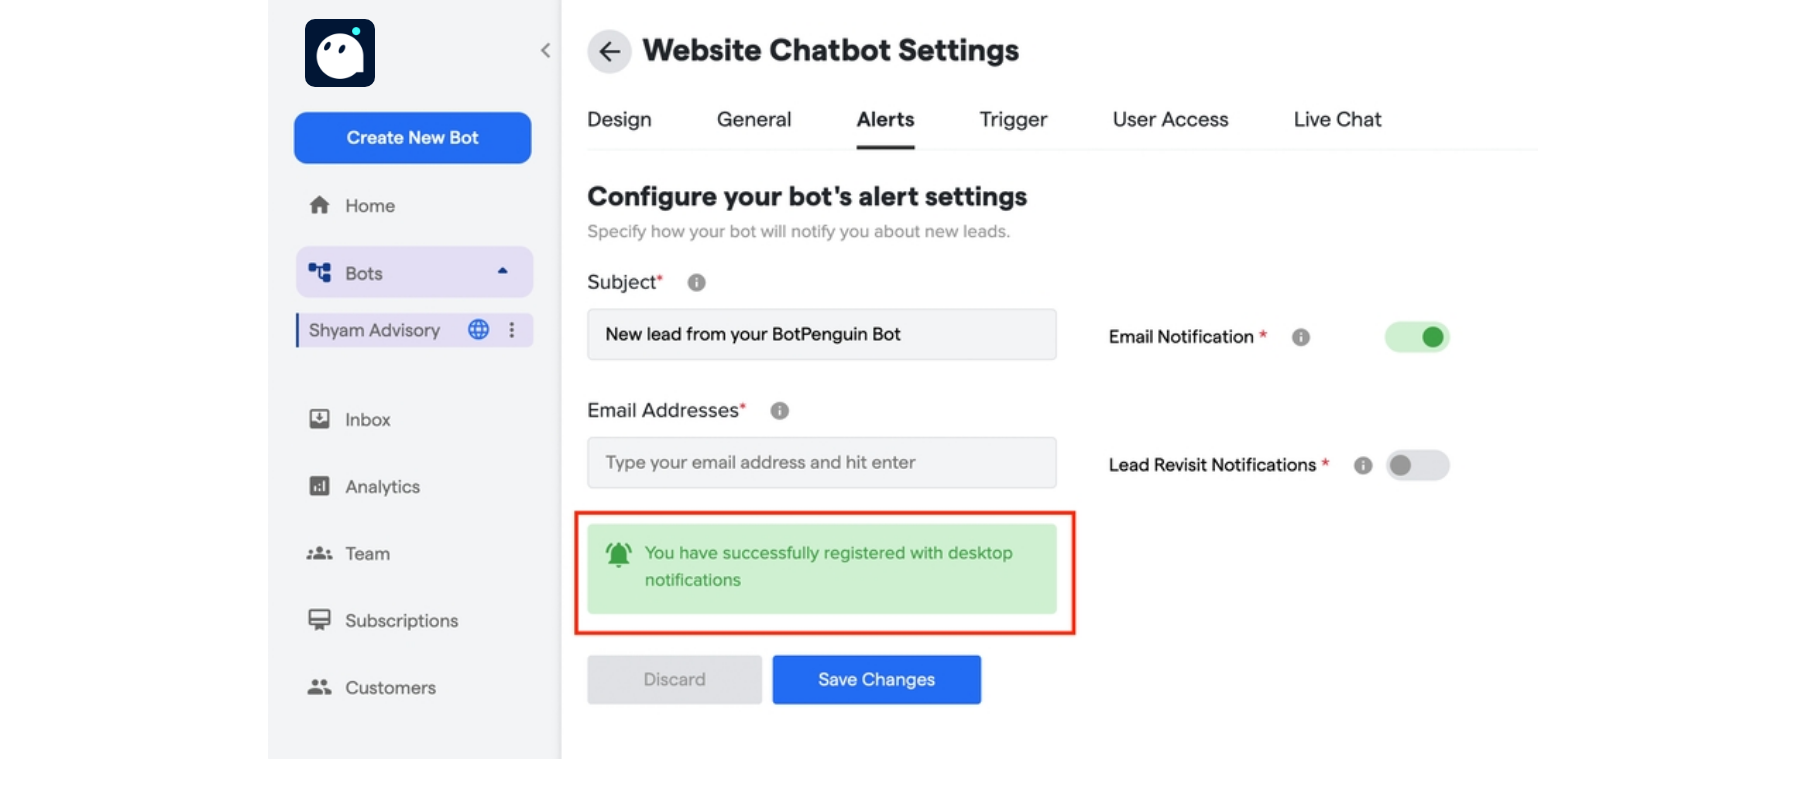Open the Live Chat tab
This screenshot has height=811, width=1806.
pyautogui.click(x=1337, y=119)
